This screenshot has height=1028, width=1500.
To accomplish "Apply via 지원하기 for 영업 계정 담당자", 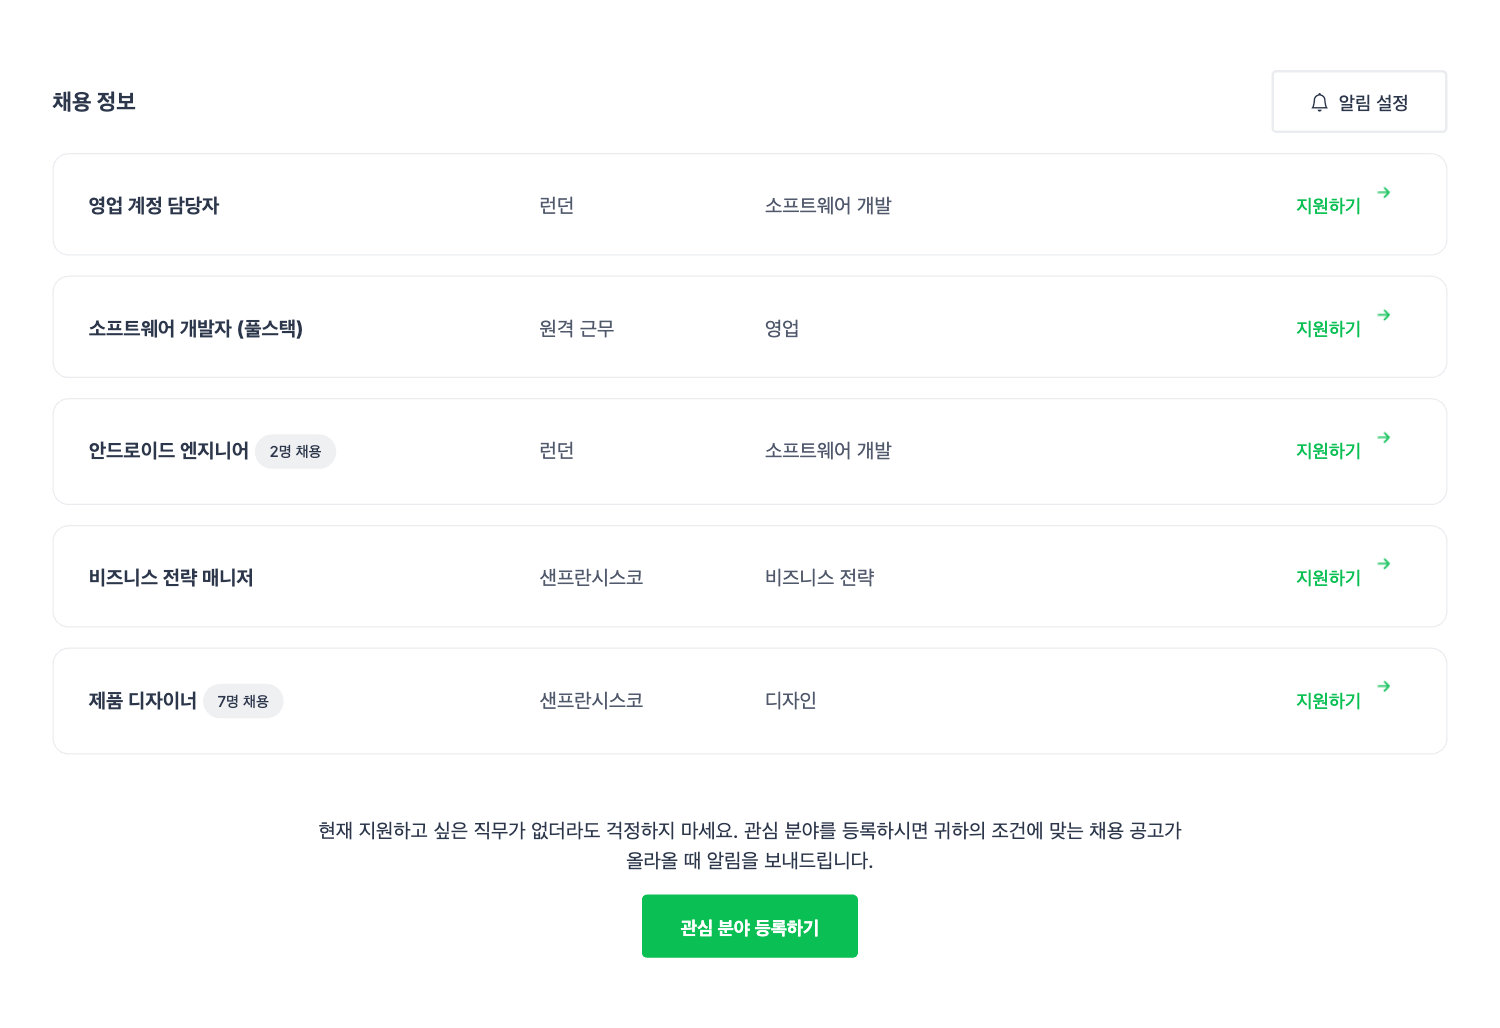I will (1328, 206).
